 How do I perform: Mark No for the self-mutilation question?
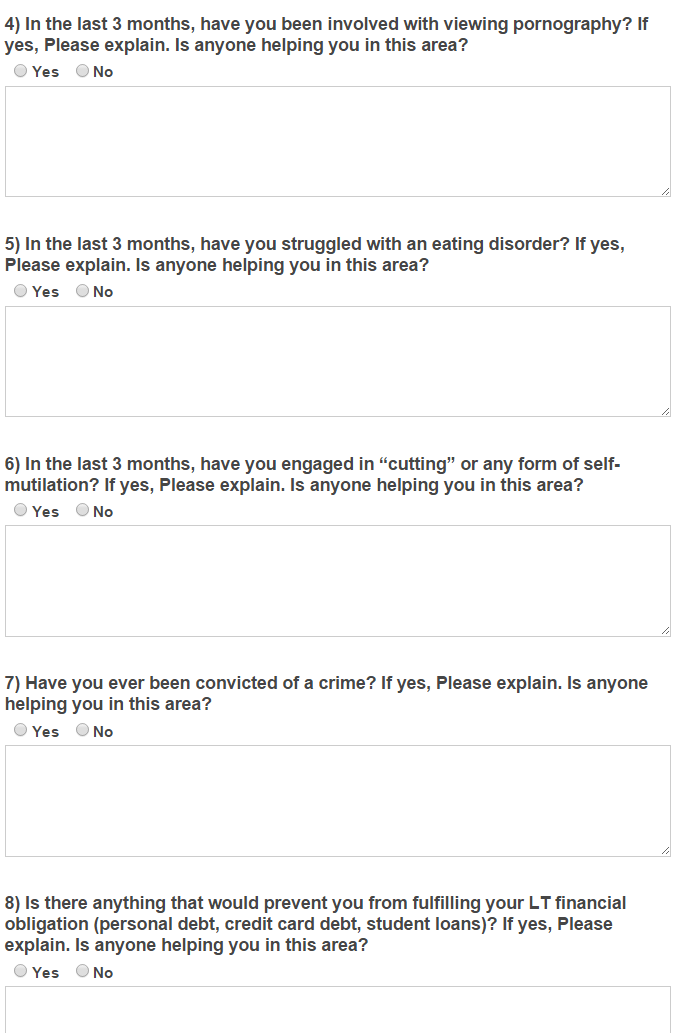[x=82, y=510]
